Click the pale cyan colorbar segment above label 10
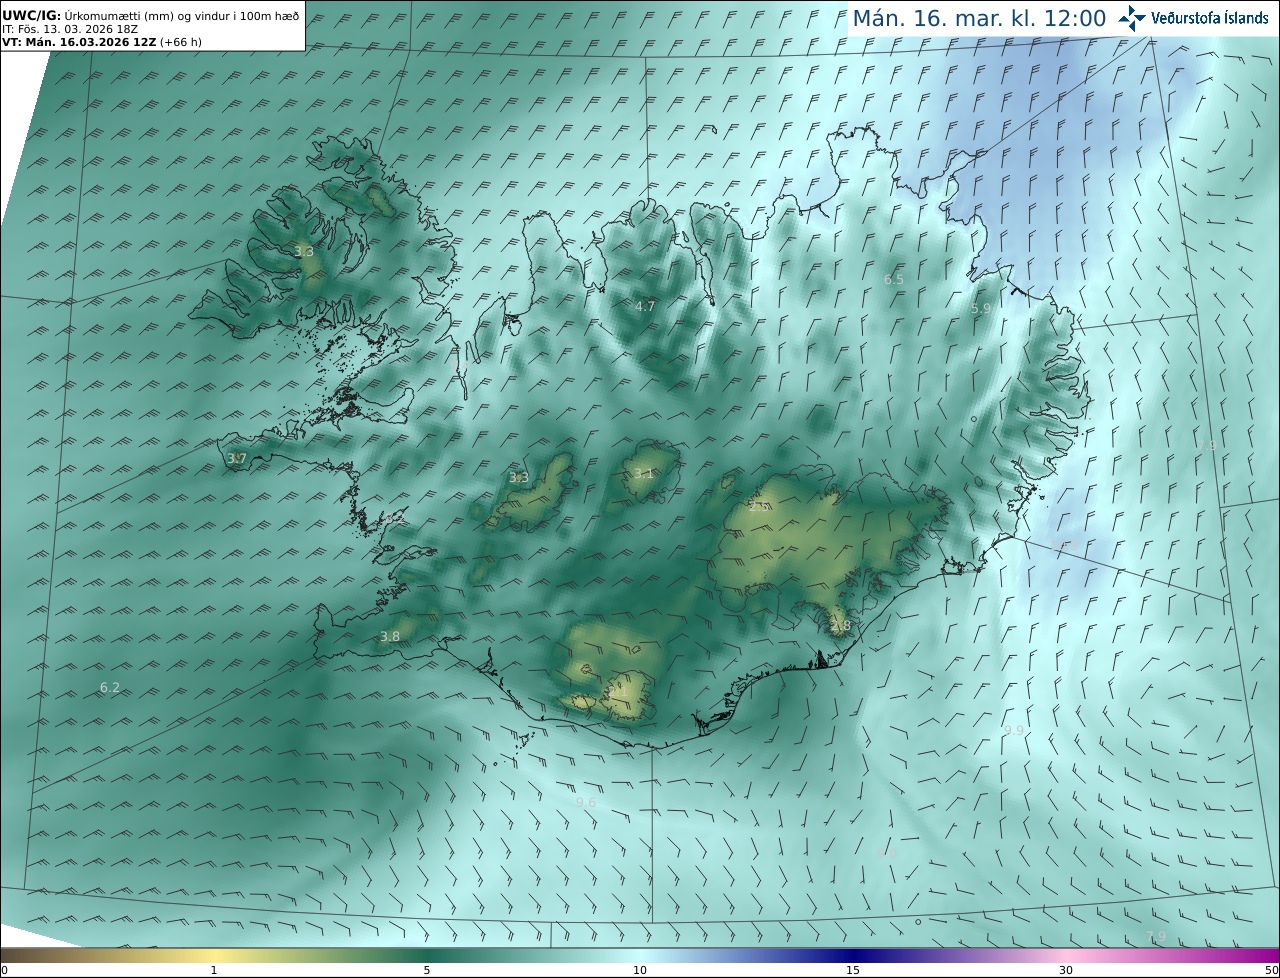Viewport: 1280px width, 978px height. tap(640, 955)
